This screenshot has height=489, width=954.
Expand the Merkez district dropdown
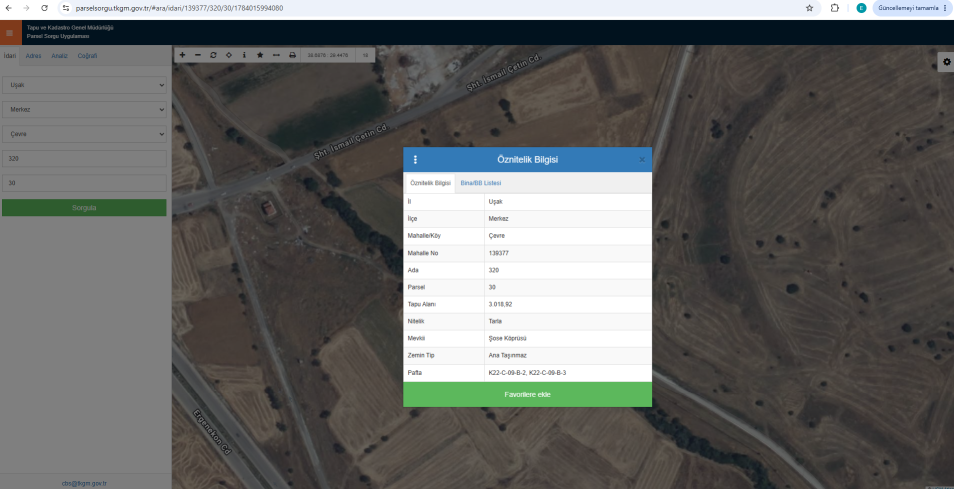[84, 109]
